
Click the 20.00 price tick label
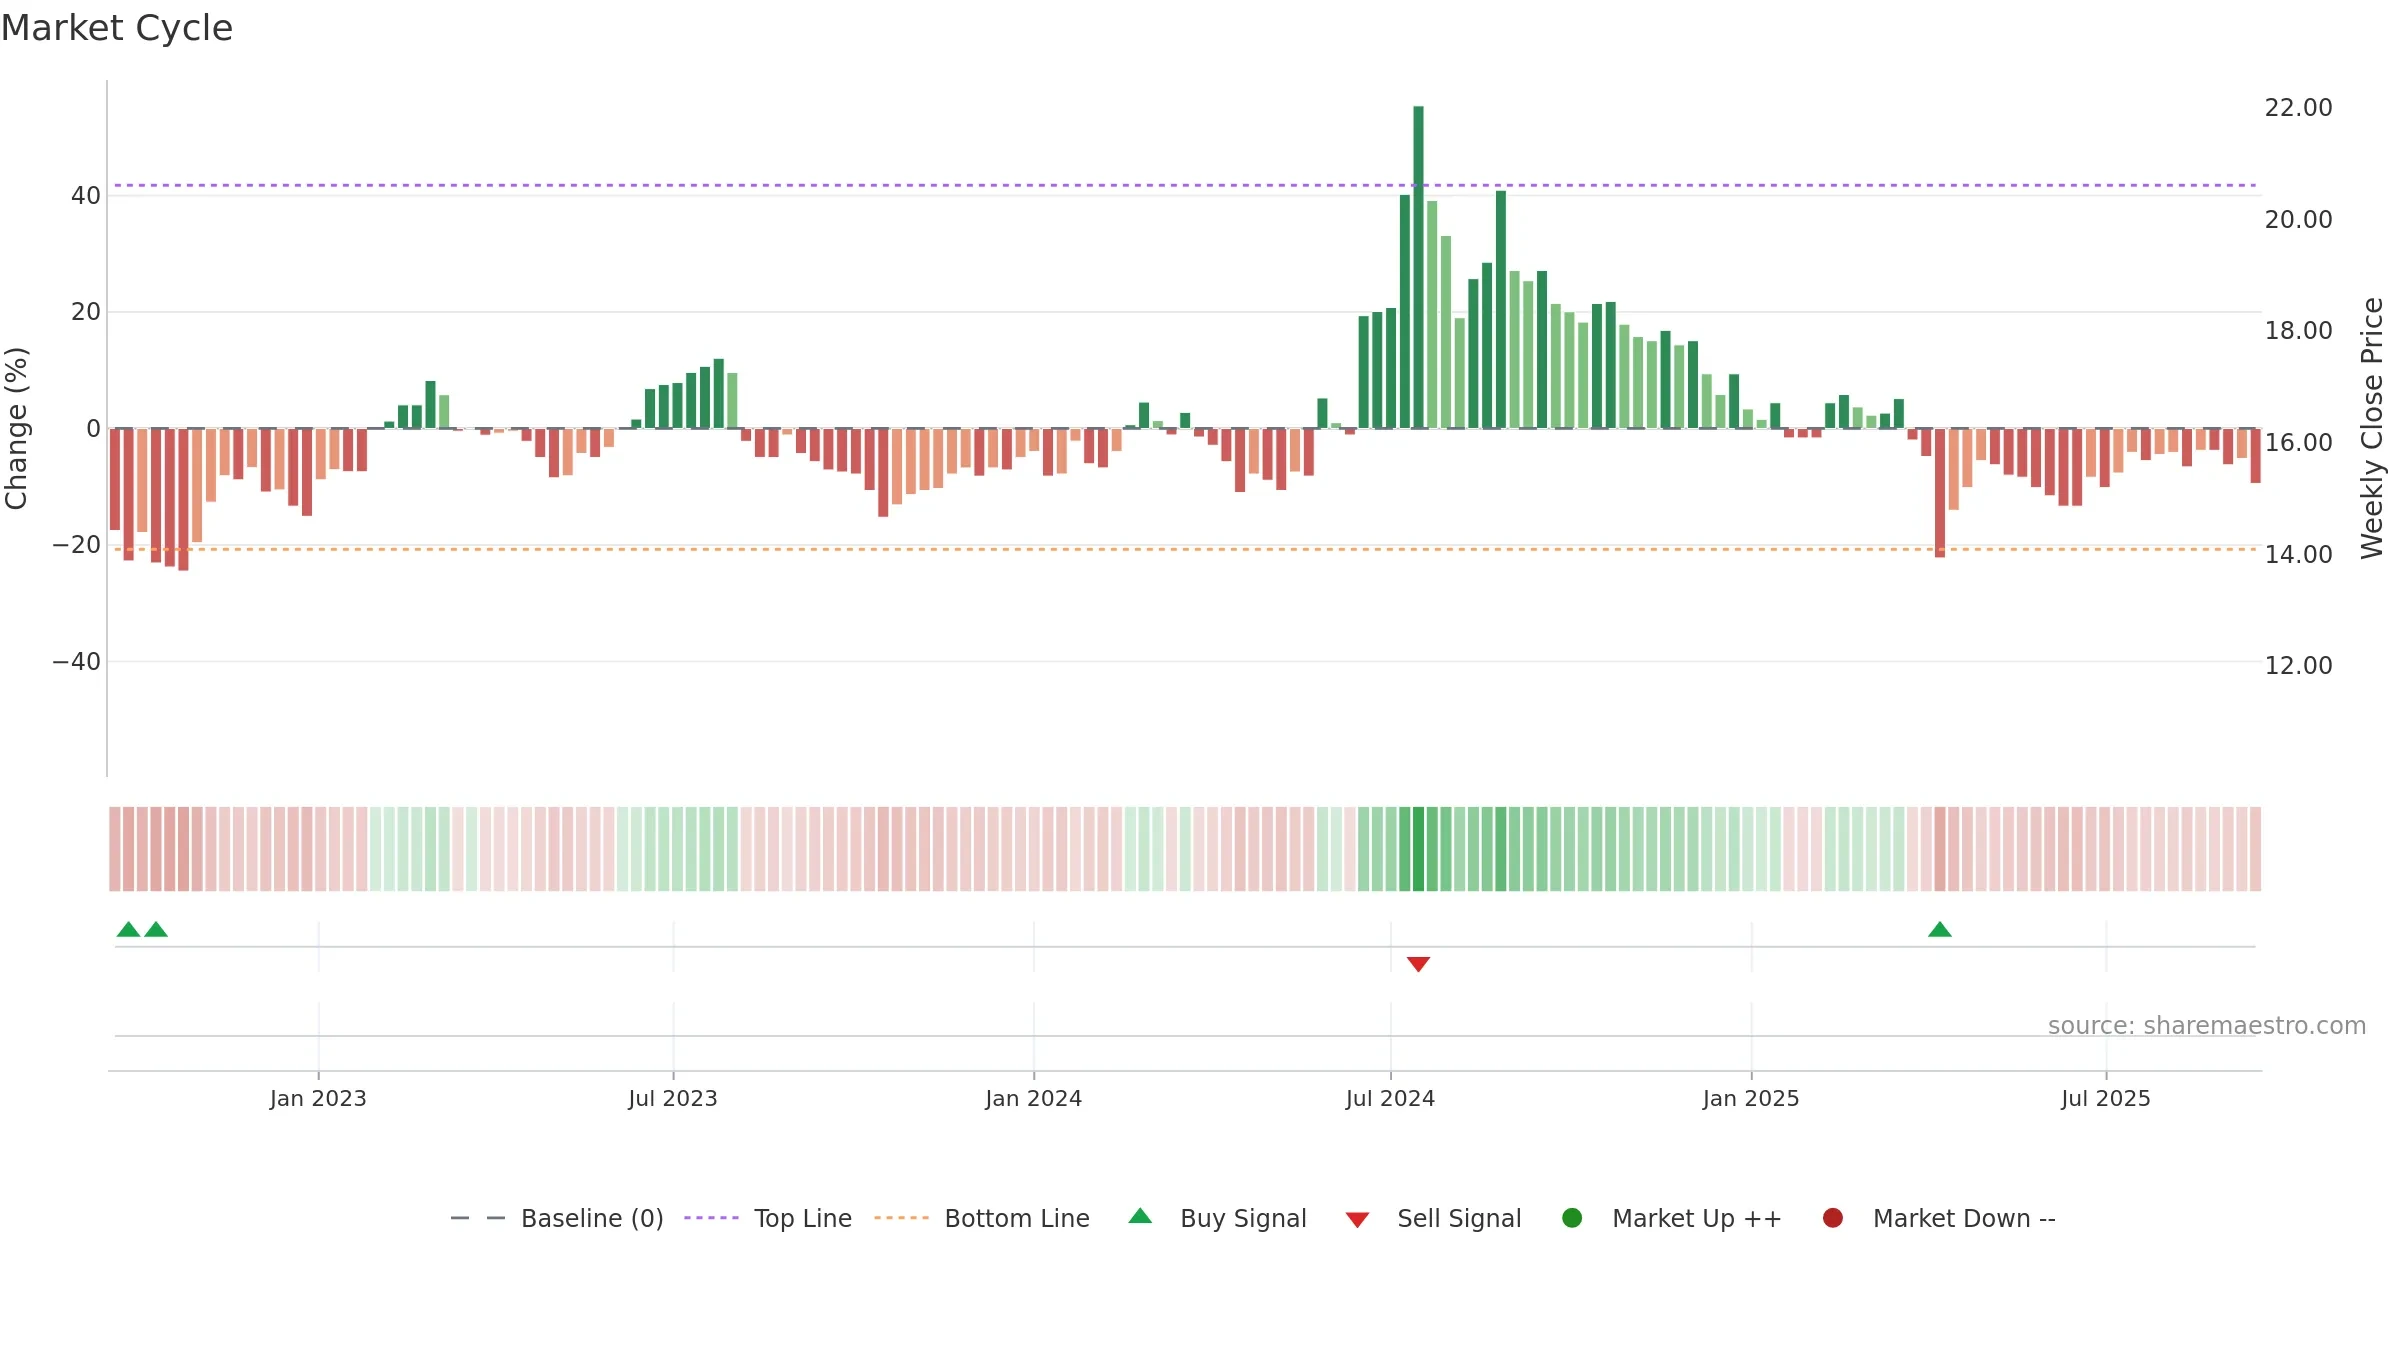pos(2298,220)
